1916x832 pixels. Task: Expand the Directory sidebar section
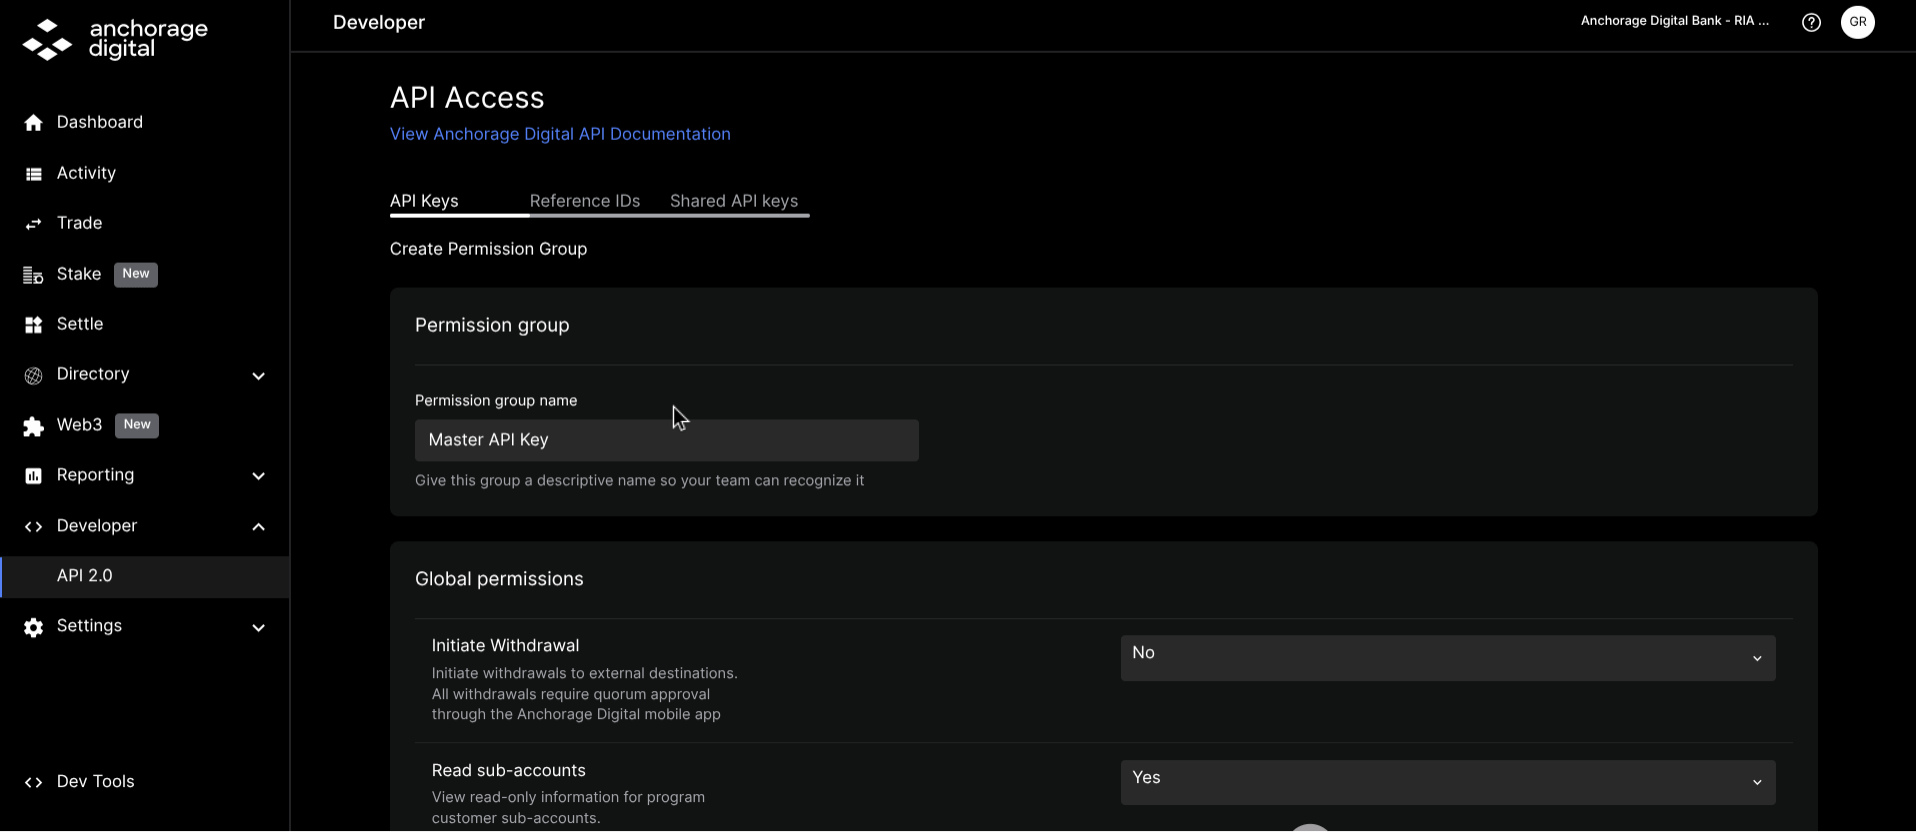tap(258, 376)
